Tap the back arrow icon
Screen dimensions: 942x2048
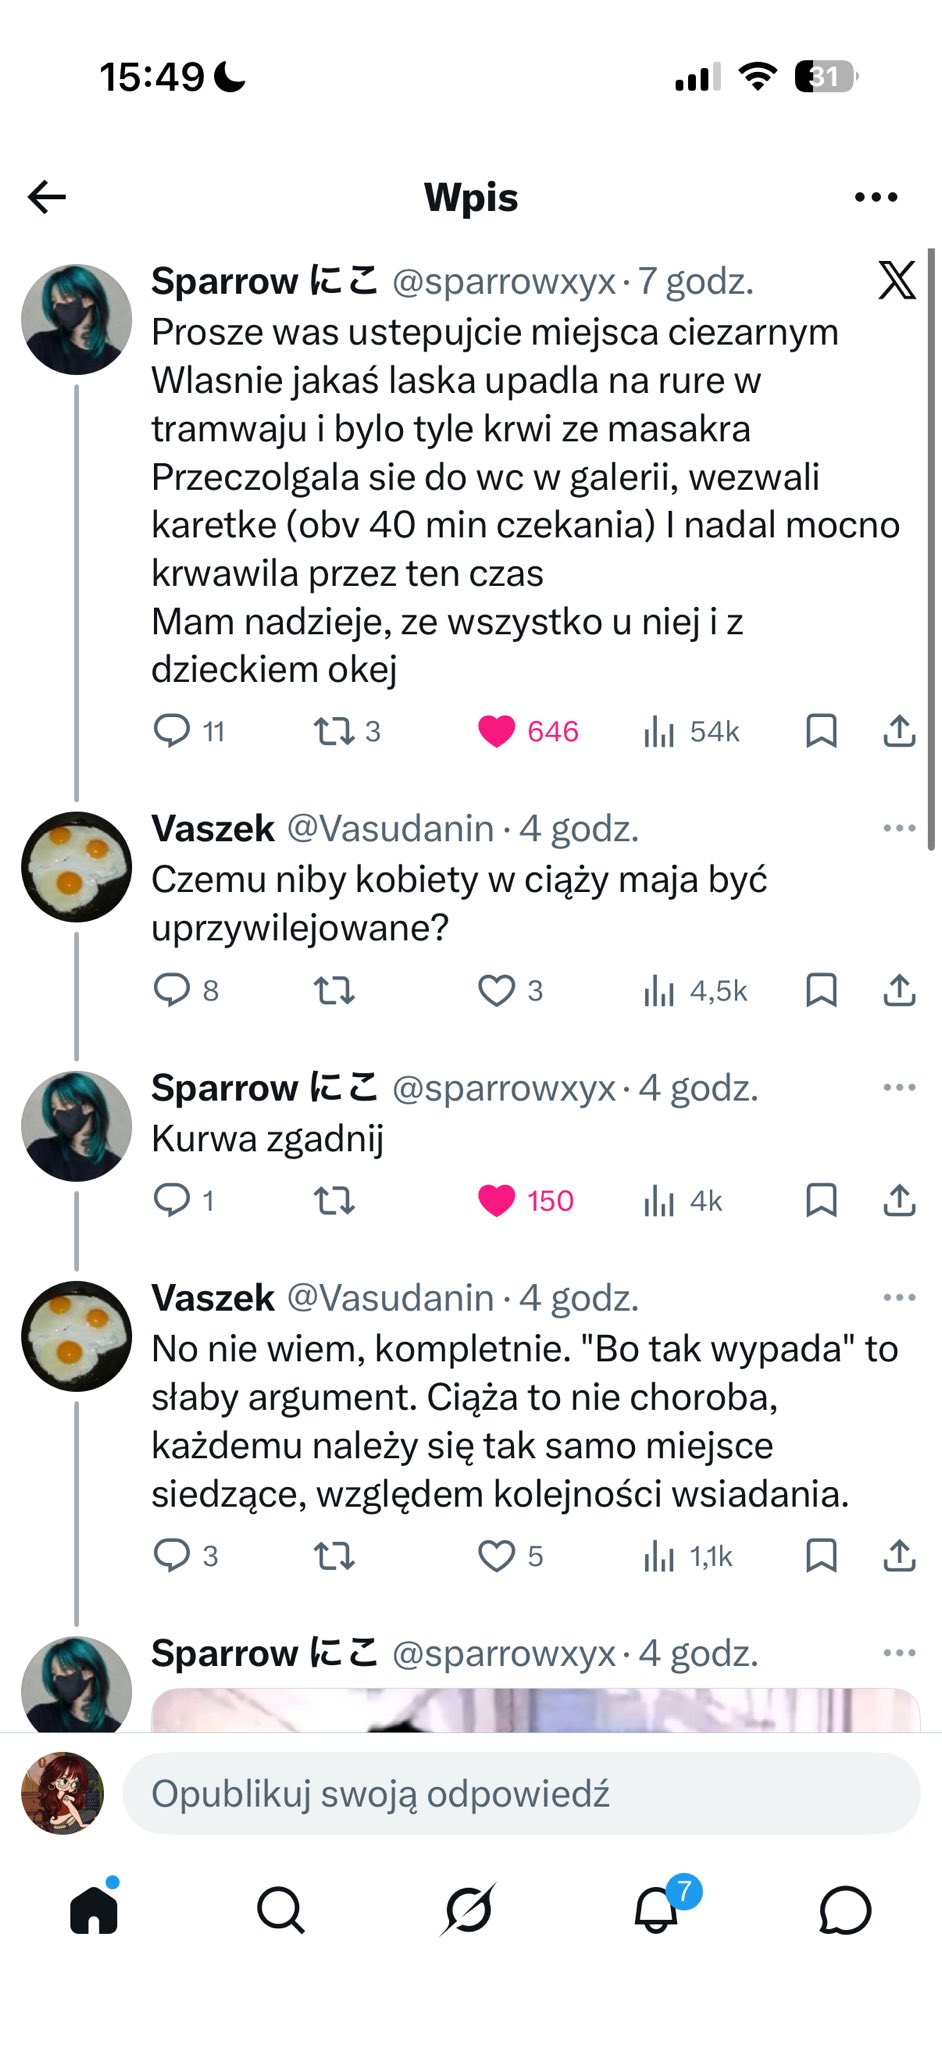(x=47, y=197)
